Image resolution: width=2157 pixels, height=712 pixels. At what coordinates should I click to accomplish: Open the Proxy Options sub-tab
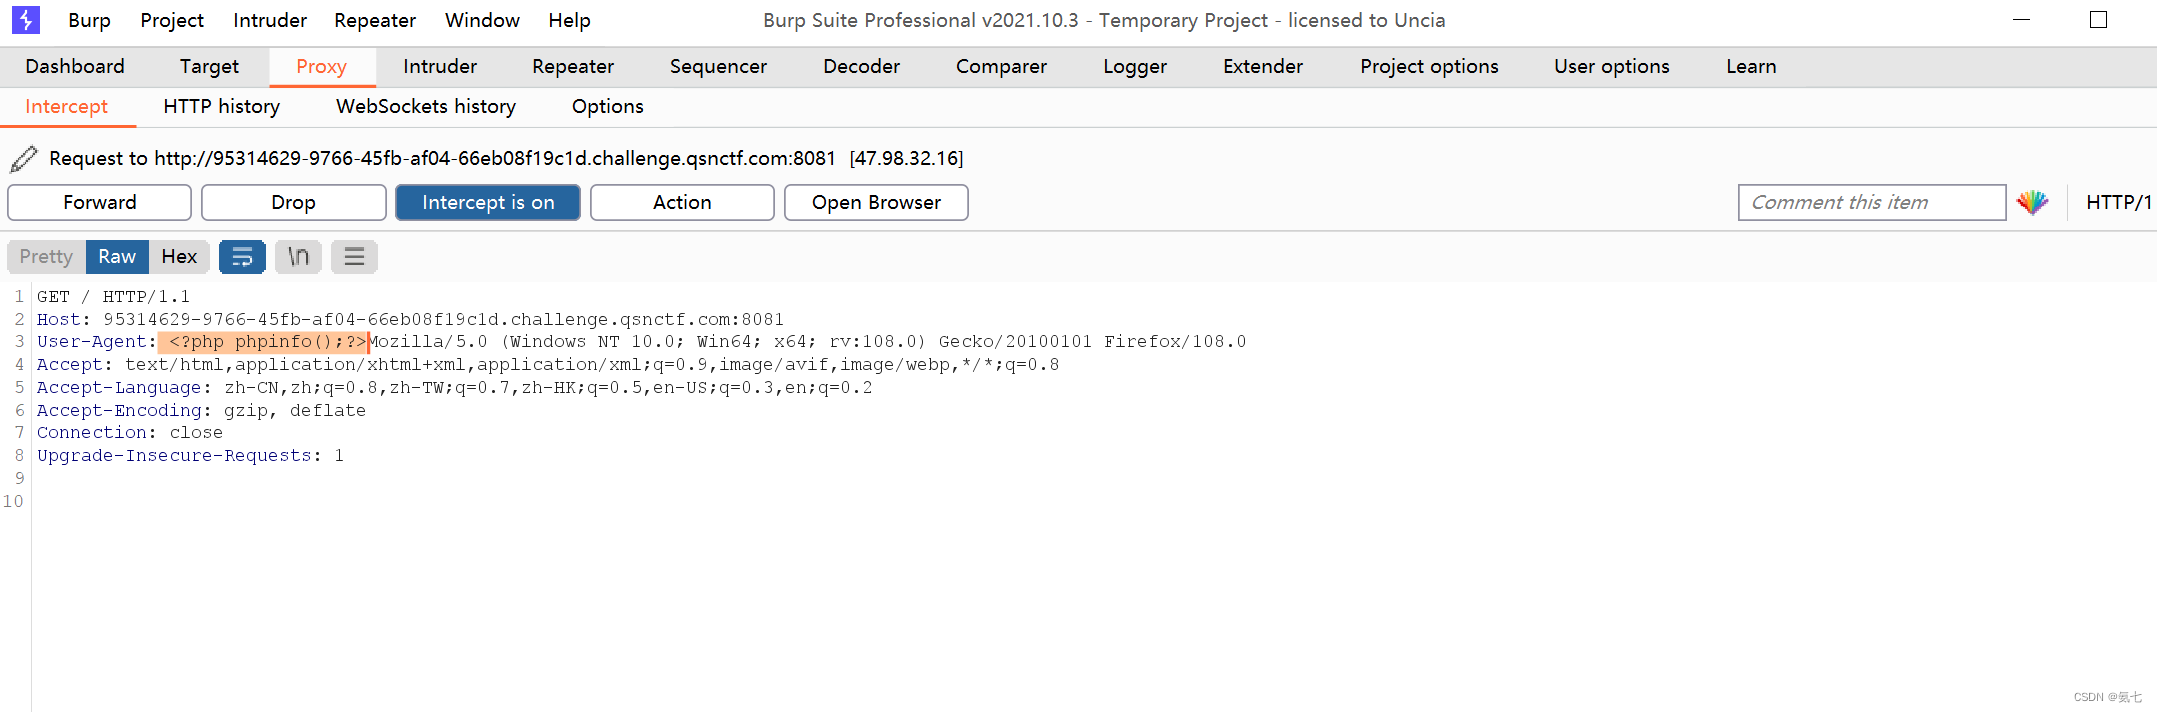click(x=607, y=107)
